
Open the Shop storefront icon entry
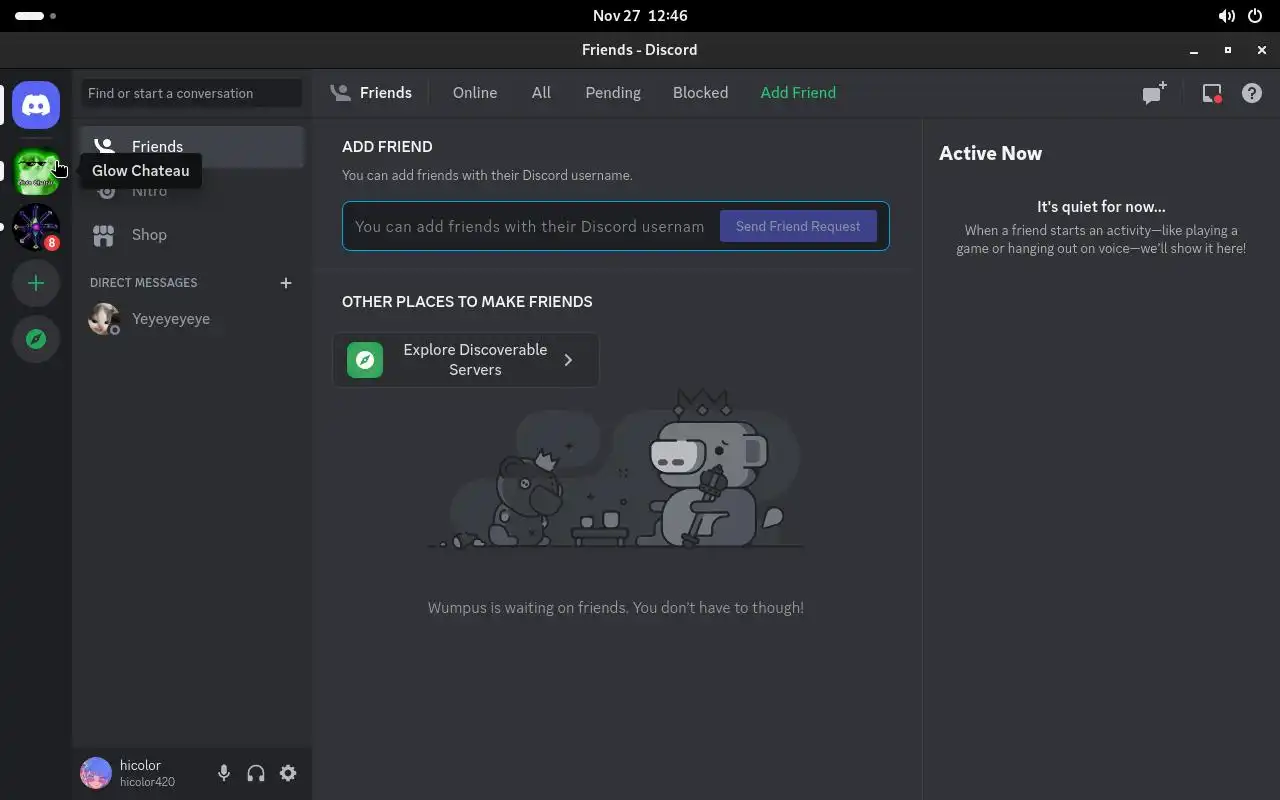tap(192, 235)
